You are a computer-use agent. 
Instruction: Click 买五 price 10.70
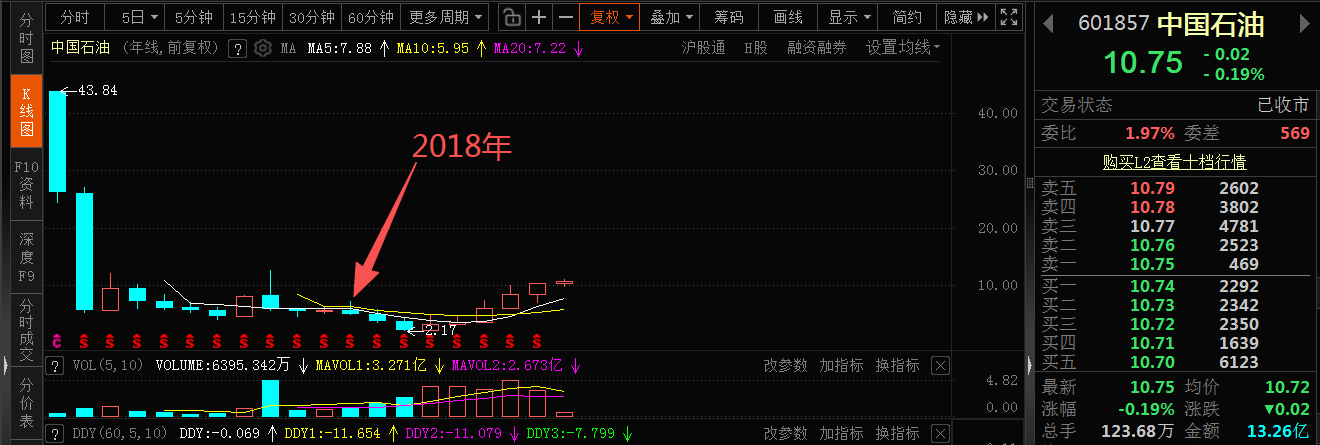(x=1152, y=362)
